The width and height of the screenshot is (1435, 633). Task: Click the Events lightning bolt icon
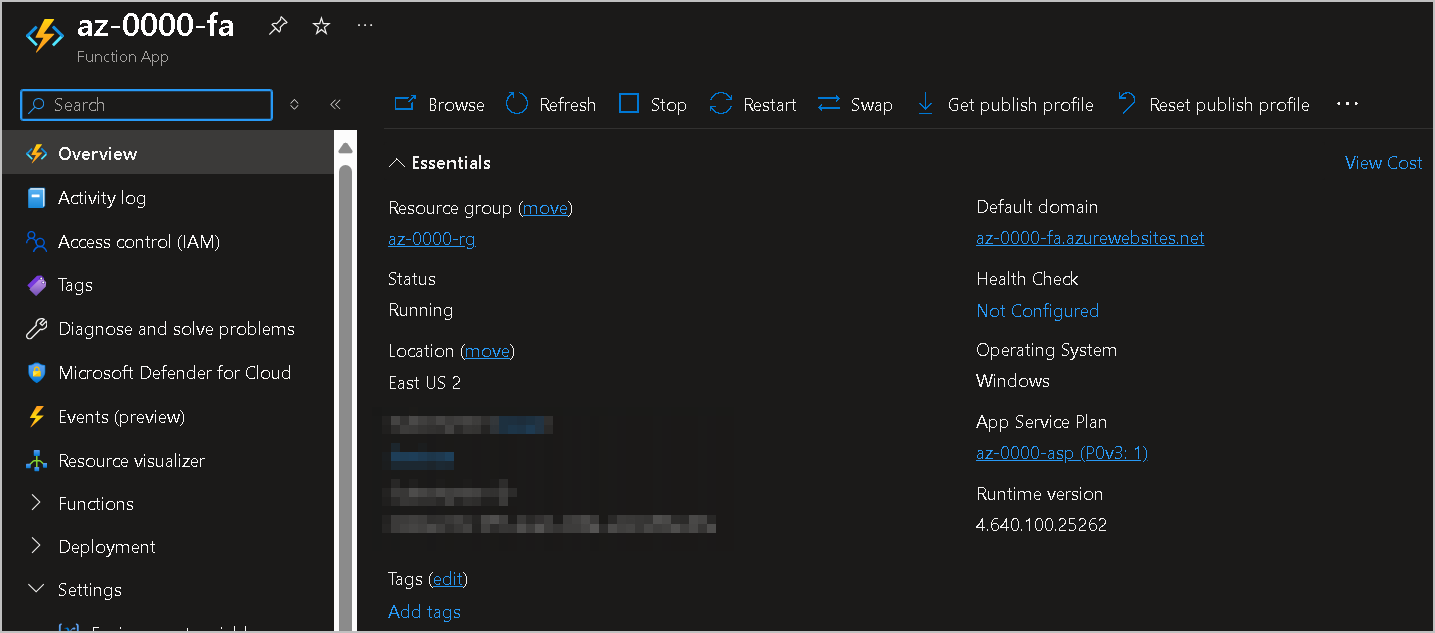[37, 417]
